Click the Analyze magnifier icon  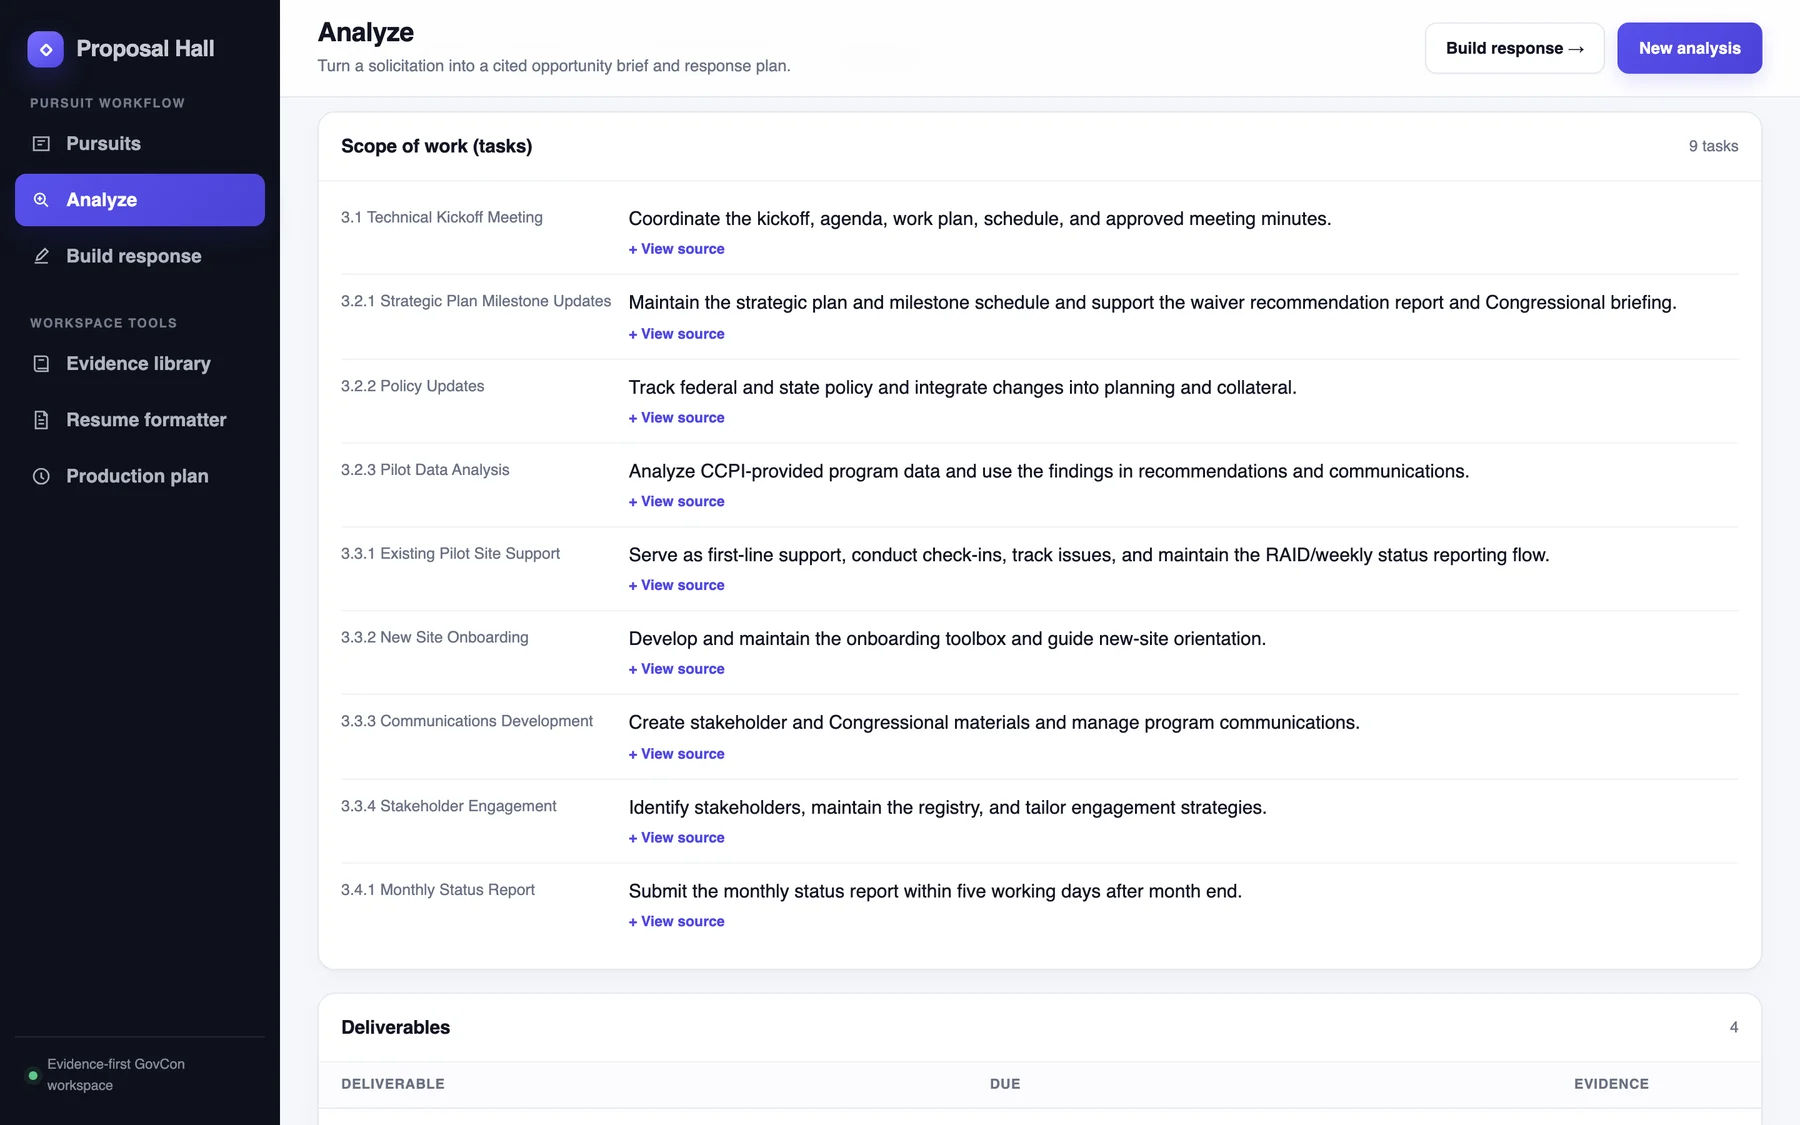(x=41, y=200)
